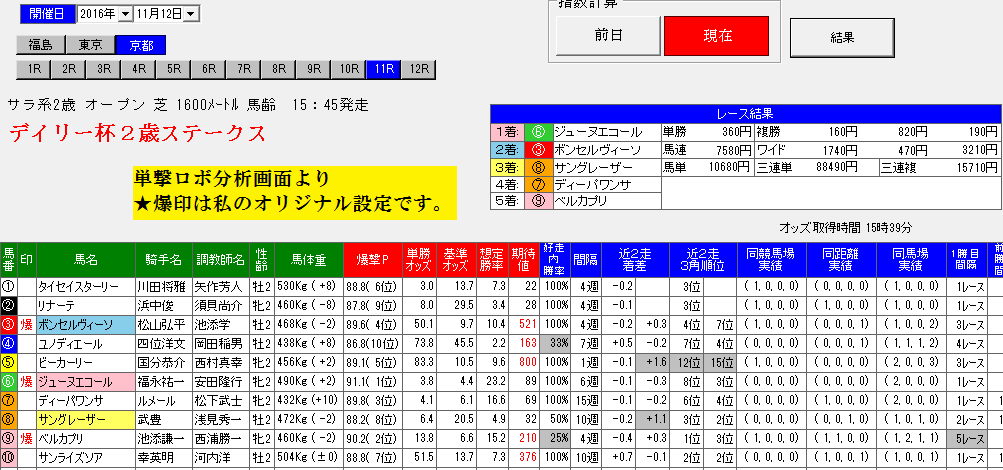Click trainer name 池添学
The width and height of the screenshot is (1003, 470).
coord(221,324)
